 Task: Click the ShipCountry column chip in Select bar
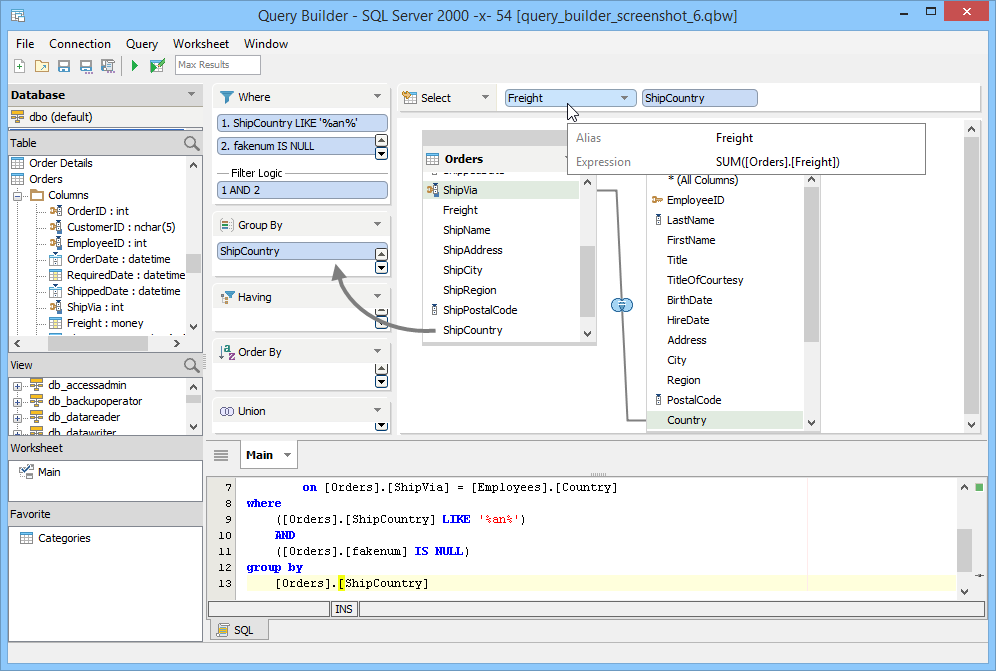(699, 98)
